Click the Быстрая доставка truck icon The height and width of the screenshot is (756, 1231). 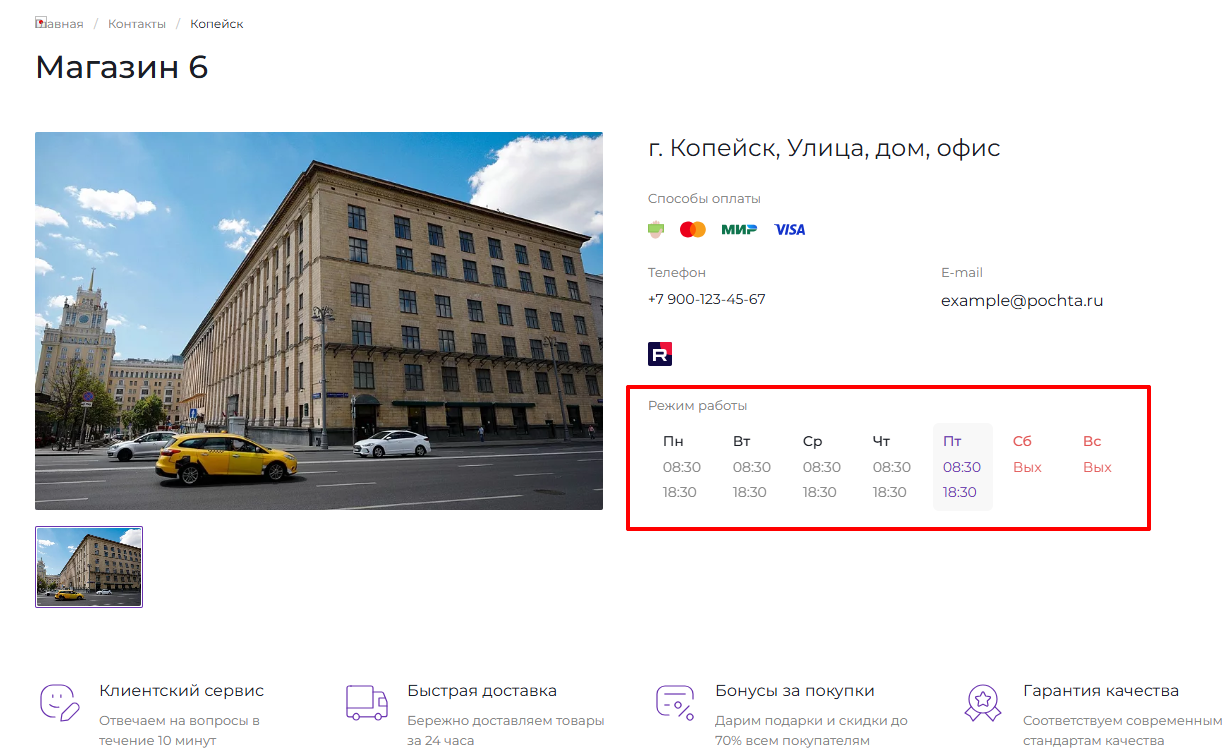(366, 702)
